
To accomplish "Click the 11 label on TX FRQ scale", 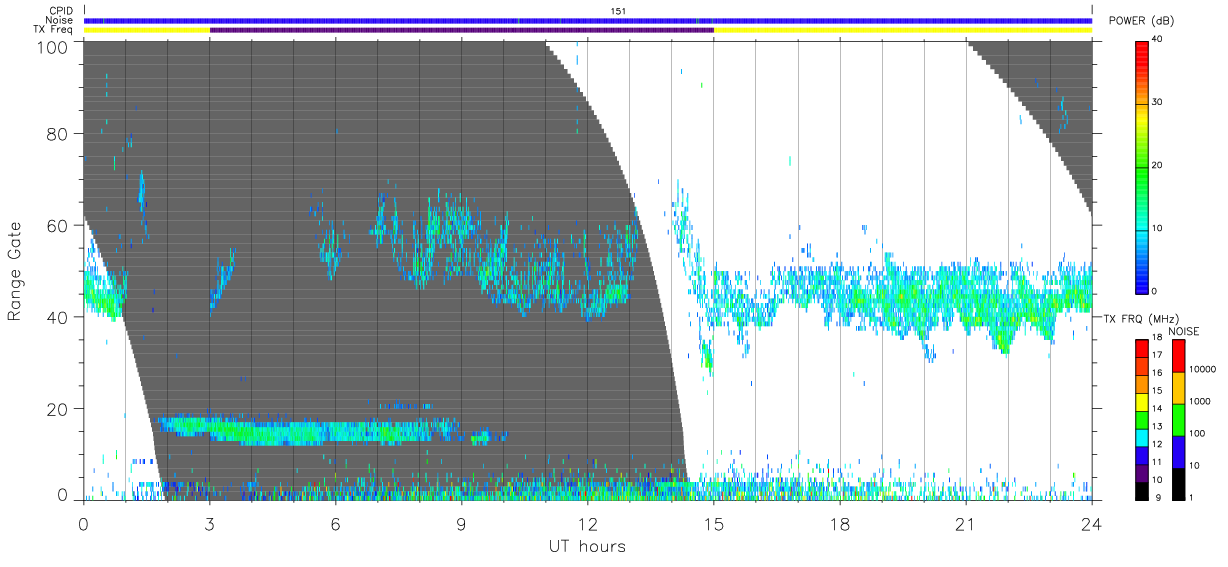I will pyautogui.click(x=1158, y=463).
